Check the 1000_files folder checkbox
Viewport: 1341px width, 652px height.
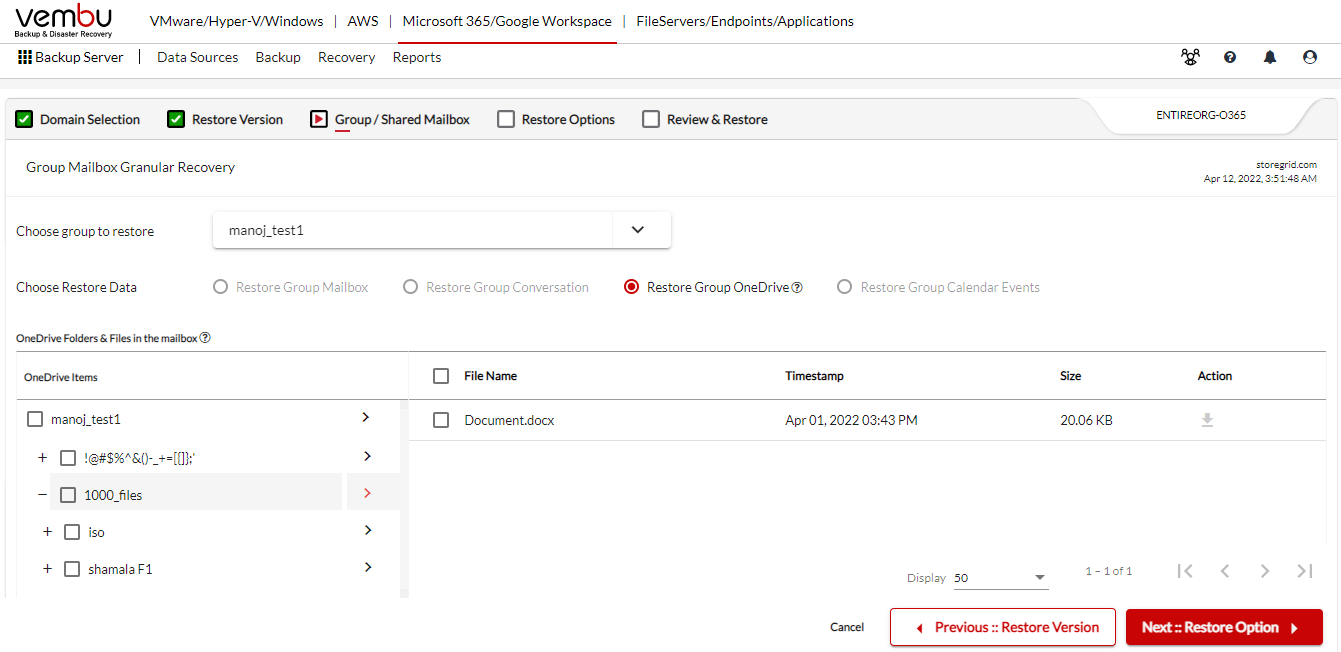(68, 495)
